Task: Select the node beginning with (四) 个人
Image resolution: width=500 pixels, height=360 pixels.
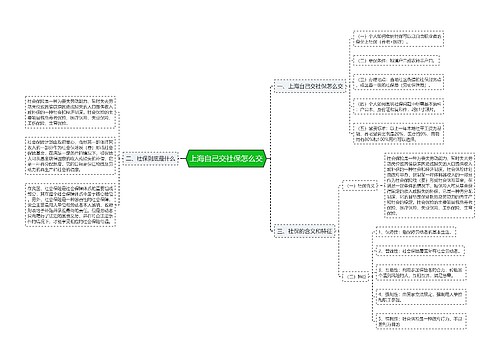Action: click(x=398, y=106)
